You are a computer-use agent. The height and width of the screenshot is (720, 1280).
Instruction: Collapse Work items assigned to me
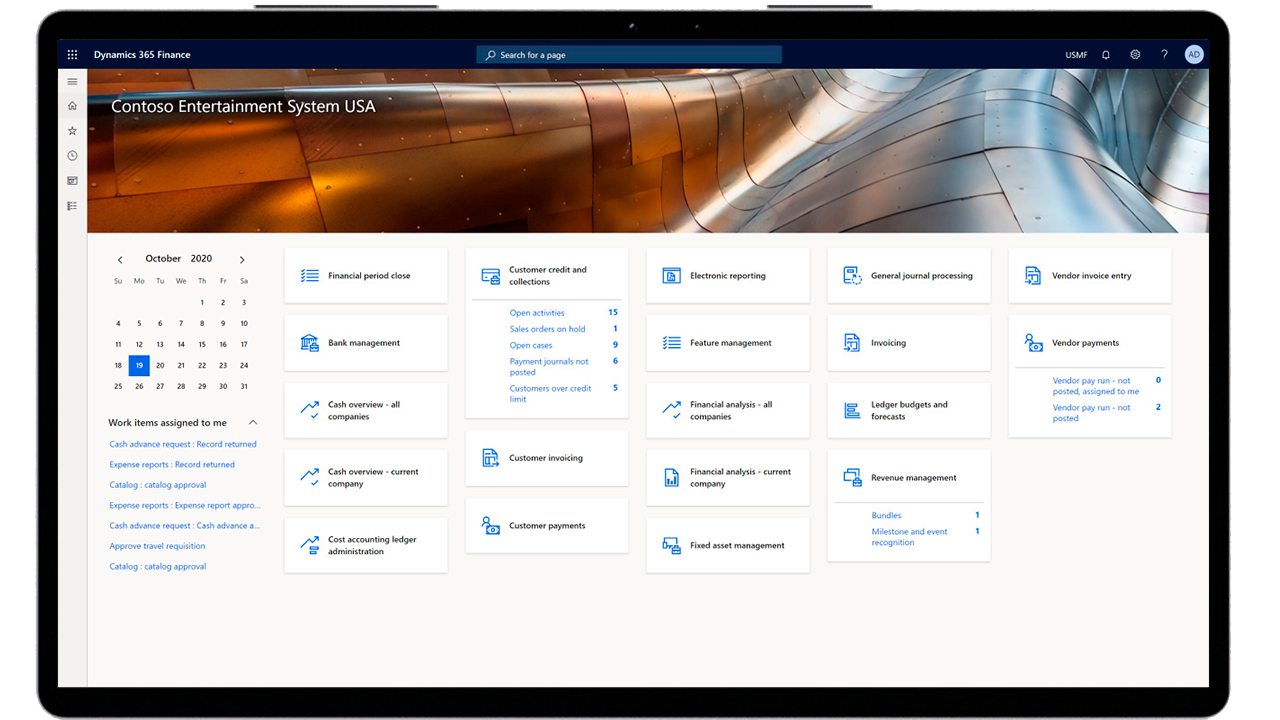(x=253, y=423)
